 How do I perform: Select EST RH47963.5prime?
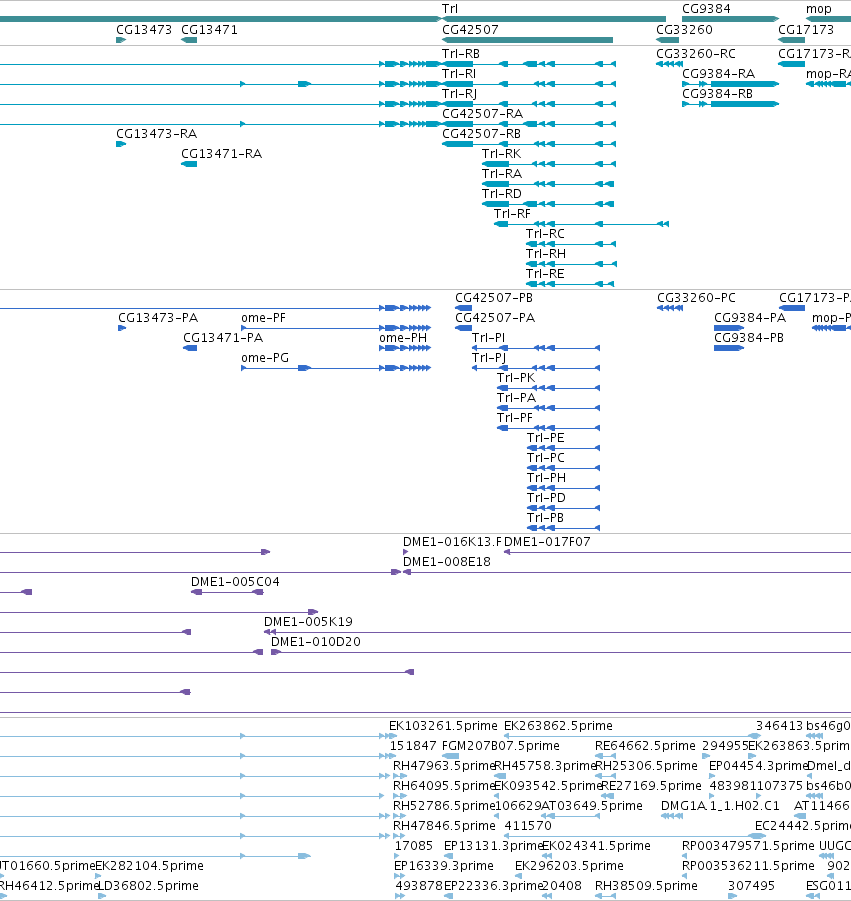444,766
